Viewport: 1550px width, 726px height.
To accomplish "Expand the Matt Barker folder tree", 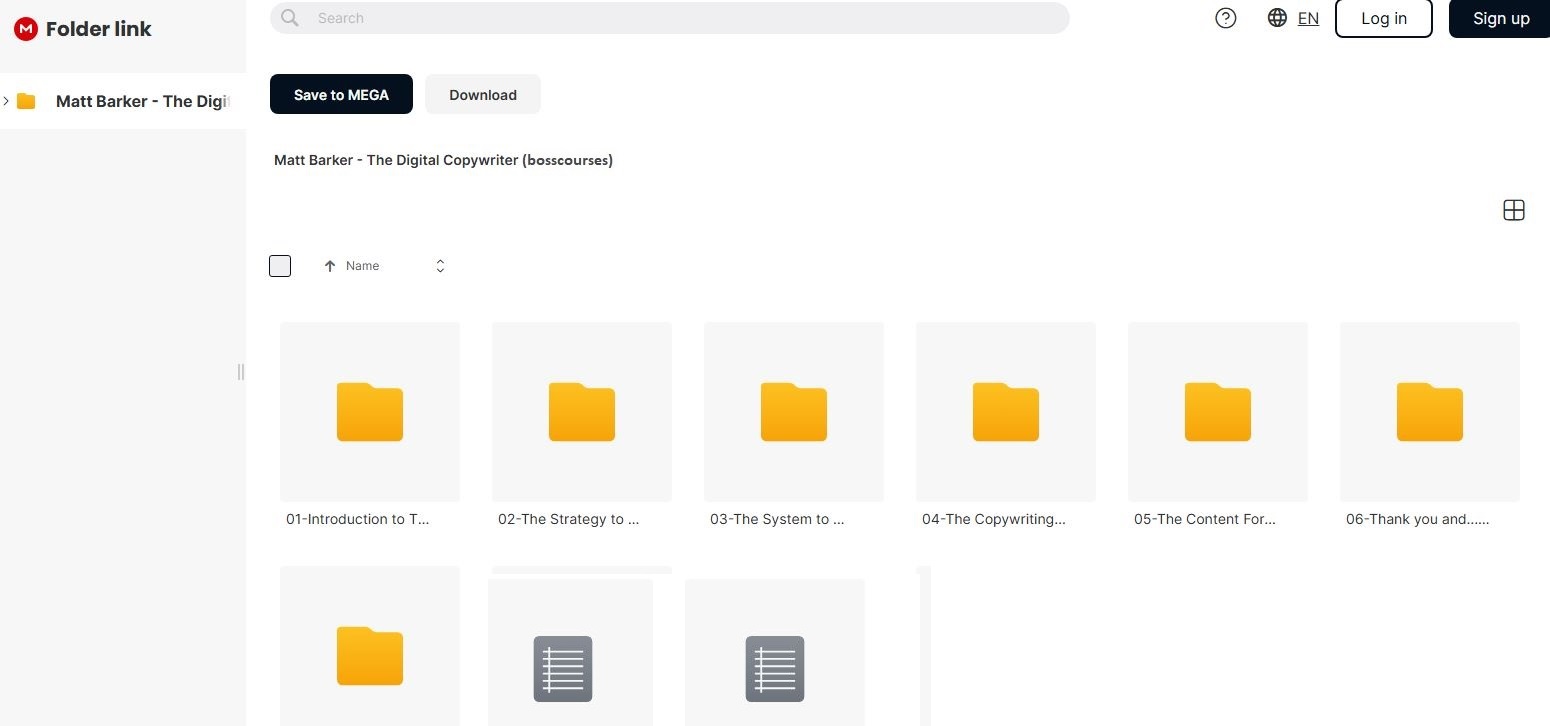I will 7,101.
